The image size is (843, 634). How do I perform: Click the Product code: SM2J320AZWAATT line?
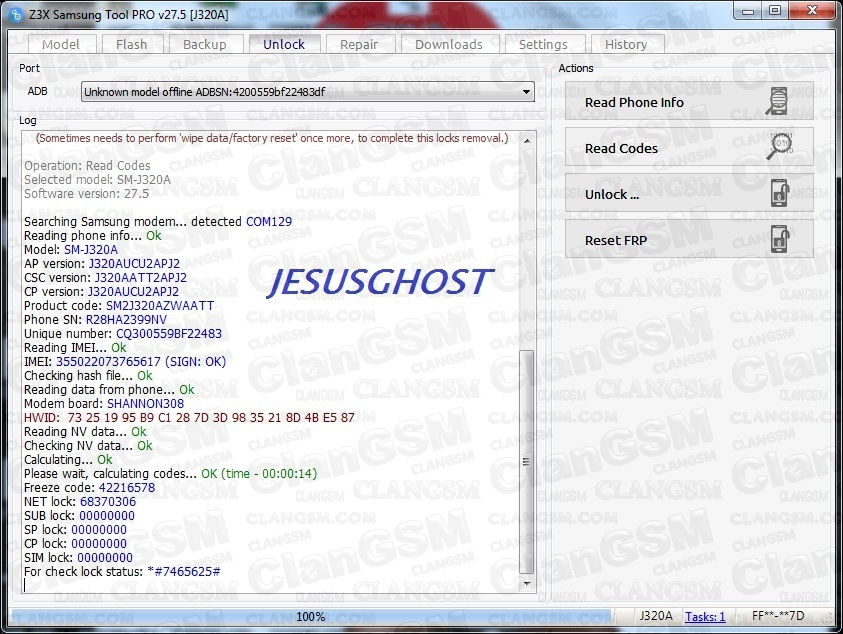tap(119, 305)
